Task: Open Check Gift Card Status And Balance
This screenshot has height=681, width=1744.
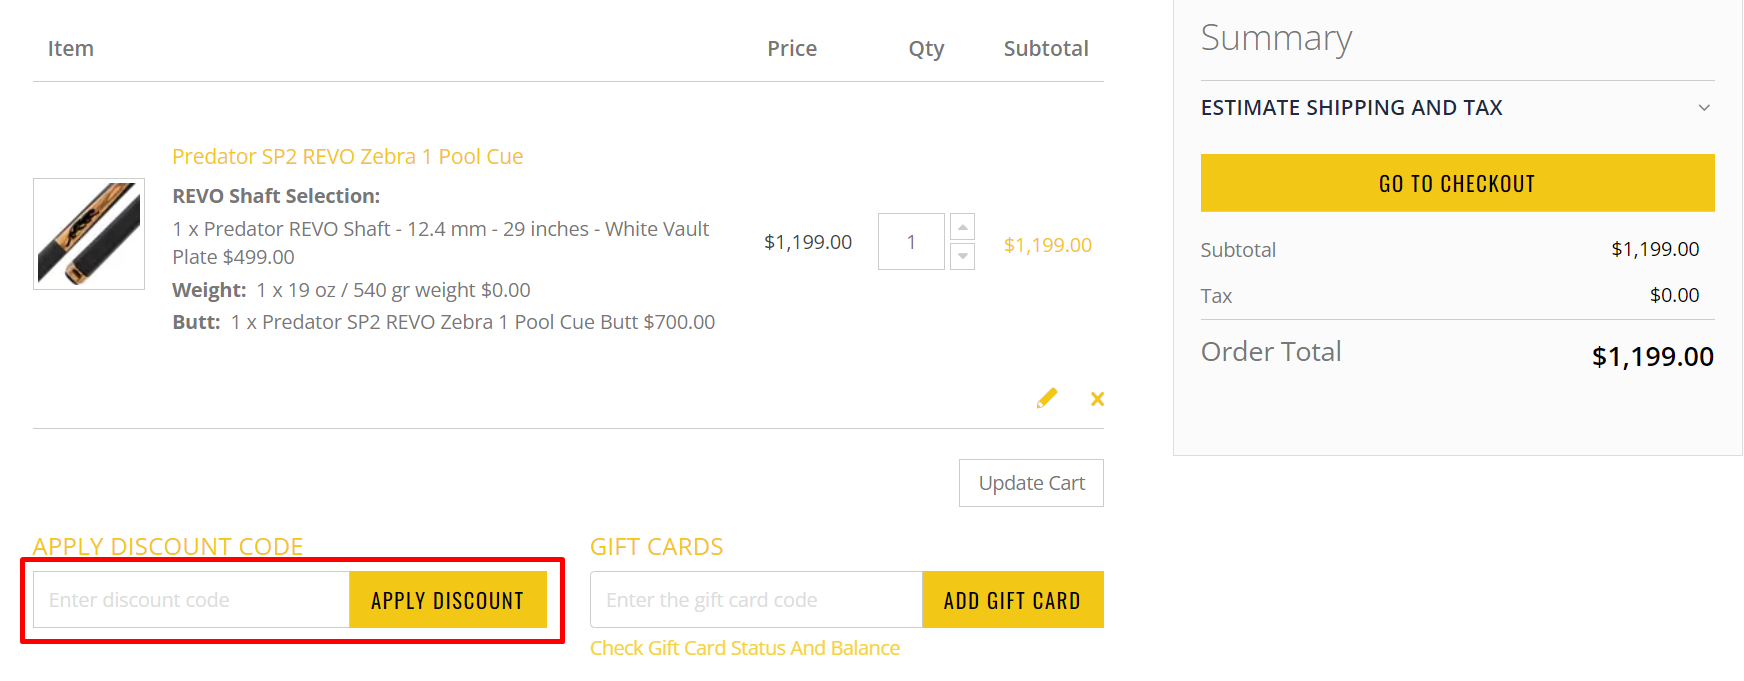Action: coord(744,648)
